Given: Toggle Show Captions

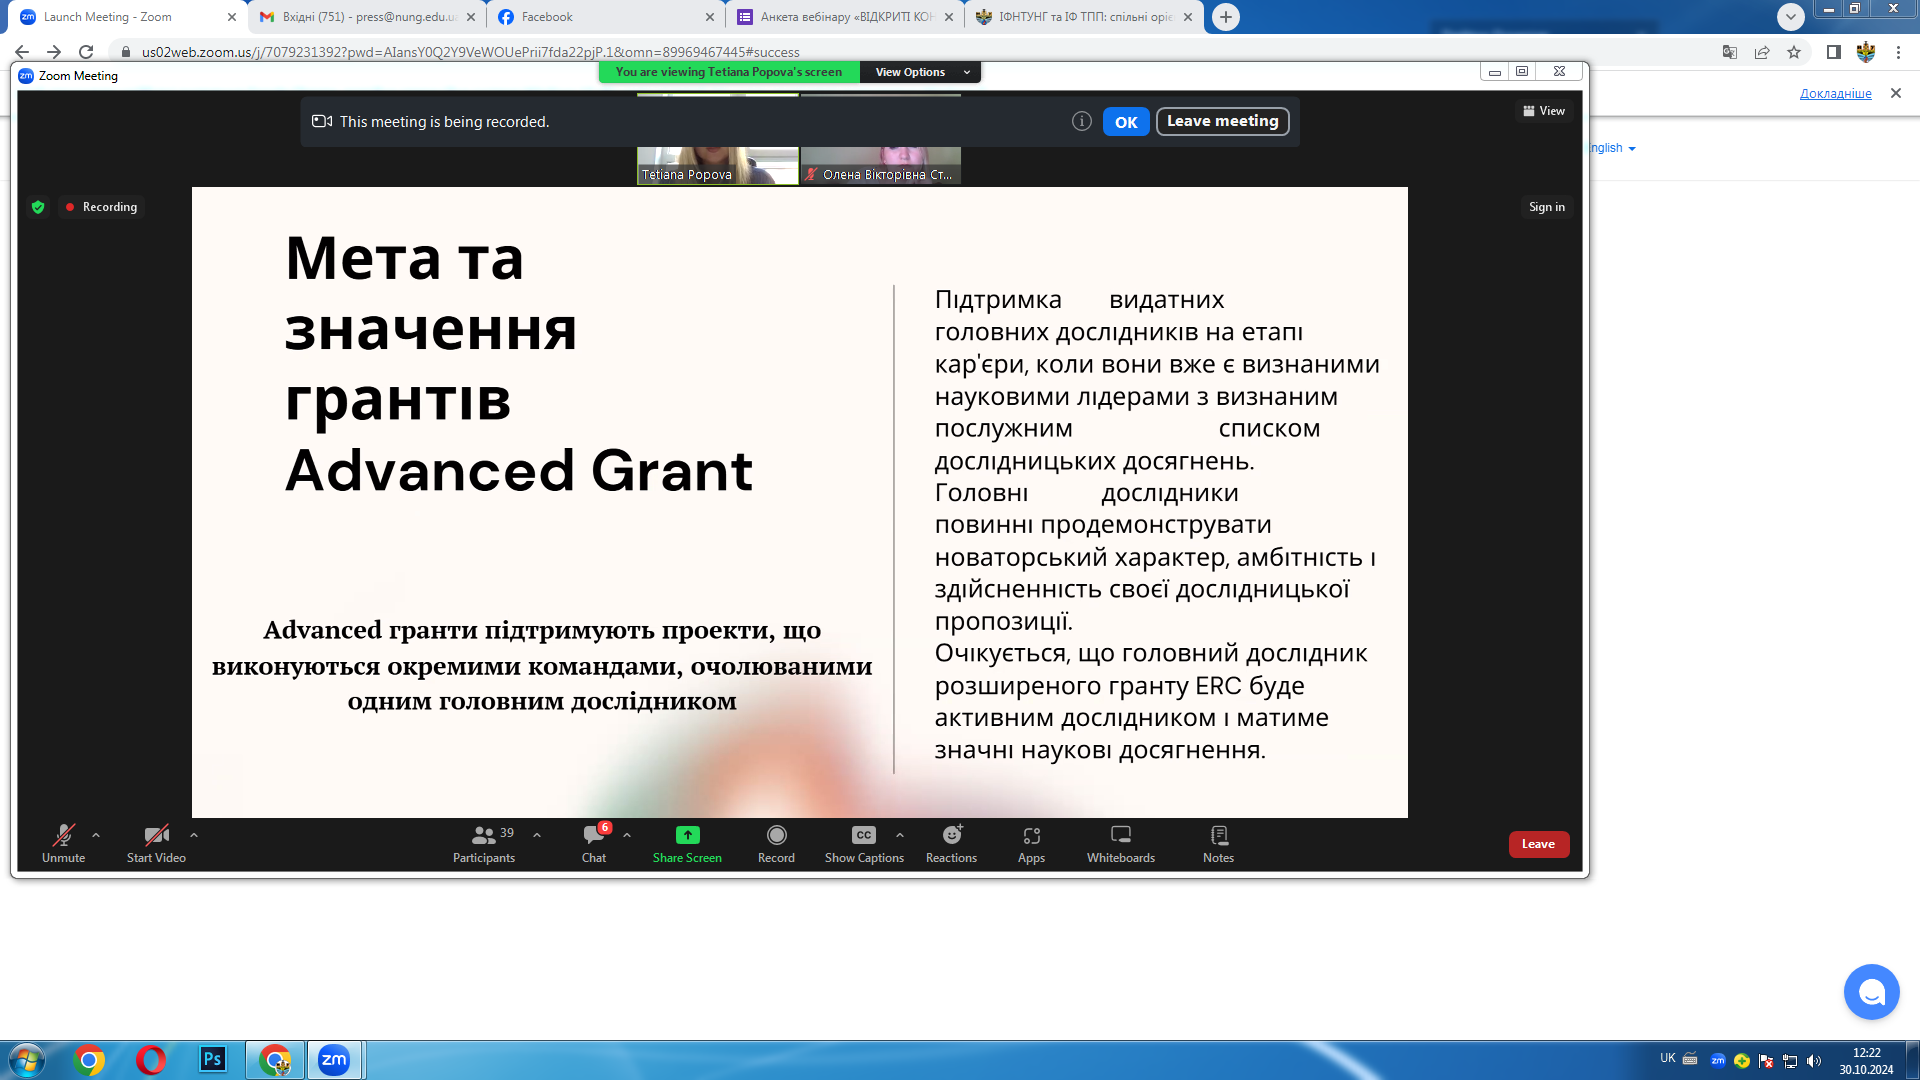Looking at the screenshot, I should pyautogui.click(x=864, y=843).
